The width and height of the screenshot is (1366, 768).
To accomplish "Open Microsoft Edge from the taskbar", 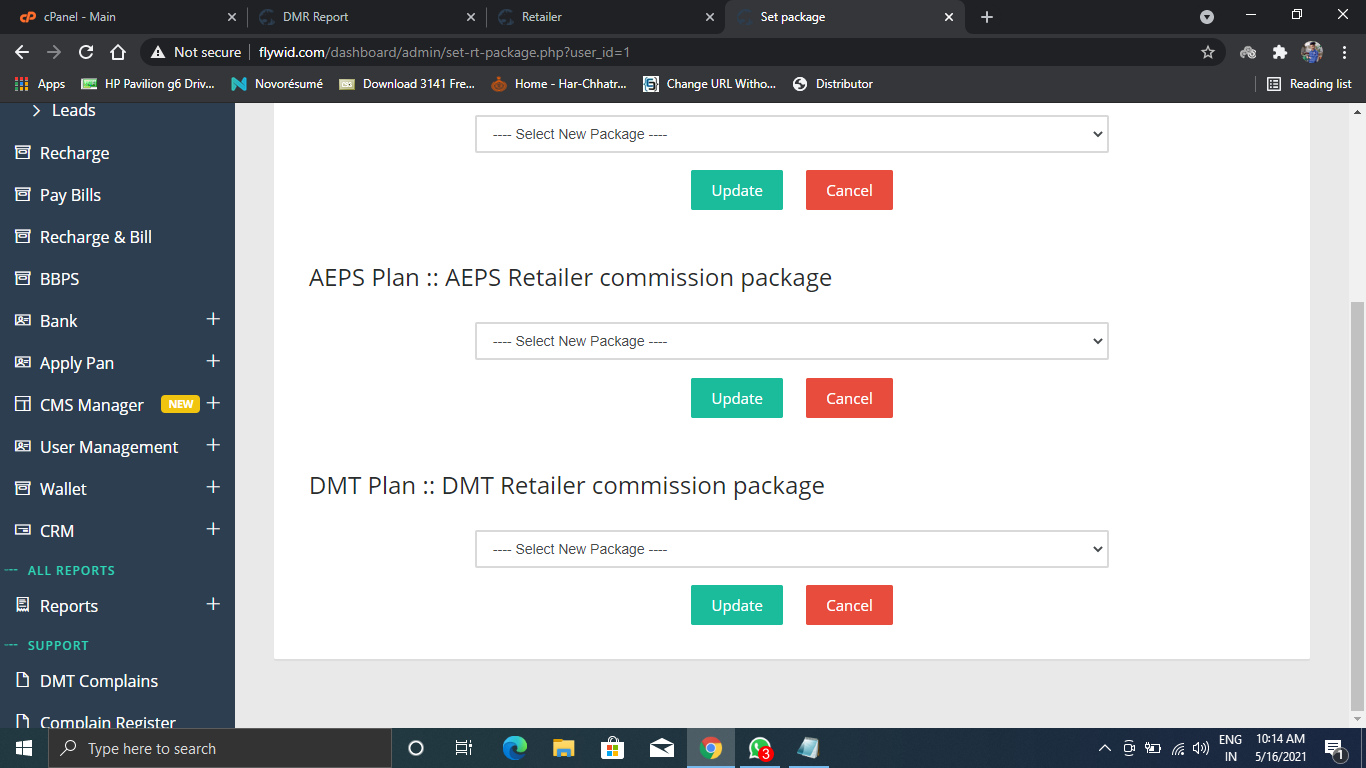I will pos(515,748).
